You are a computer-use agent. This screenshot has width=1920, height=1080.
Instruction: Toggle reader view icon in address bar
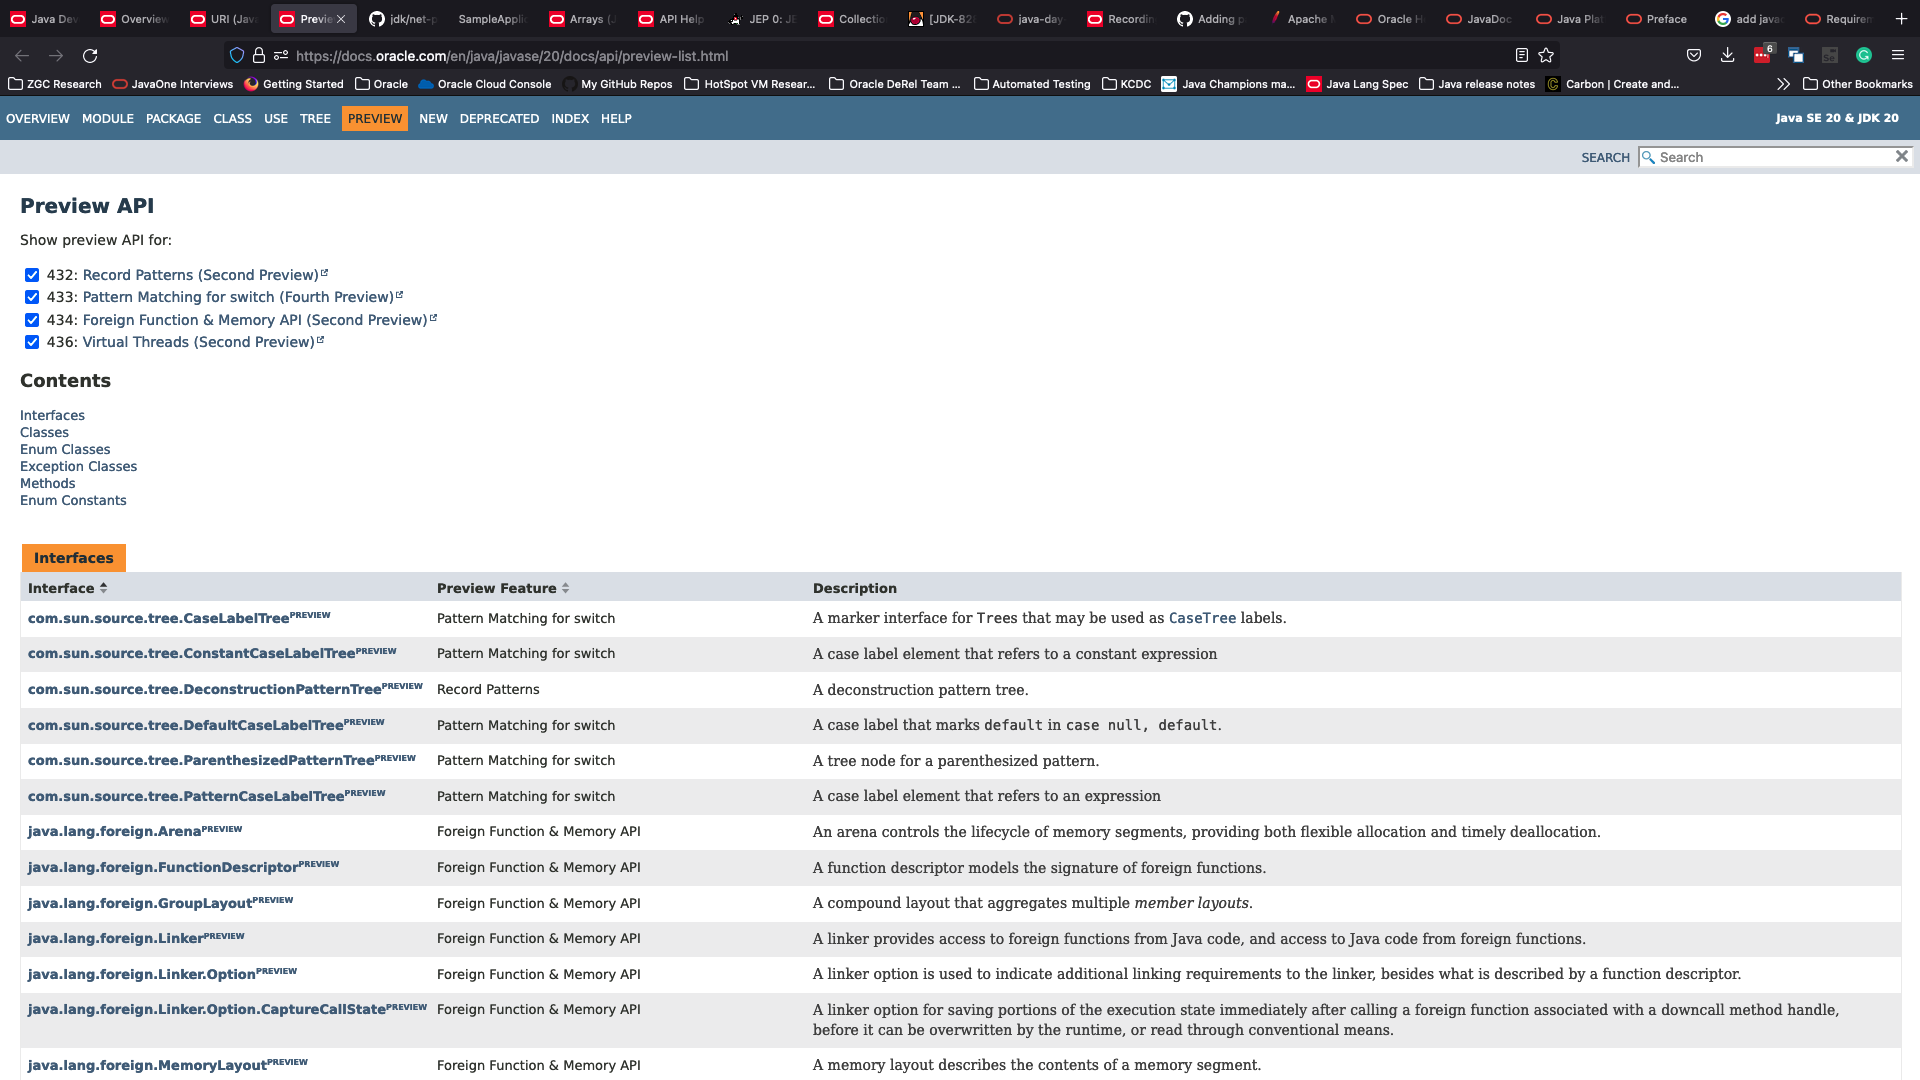[x=1521, y=56]
